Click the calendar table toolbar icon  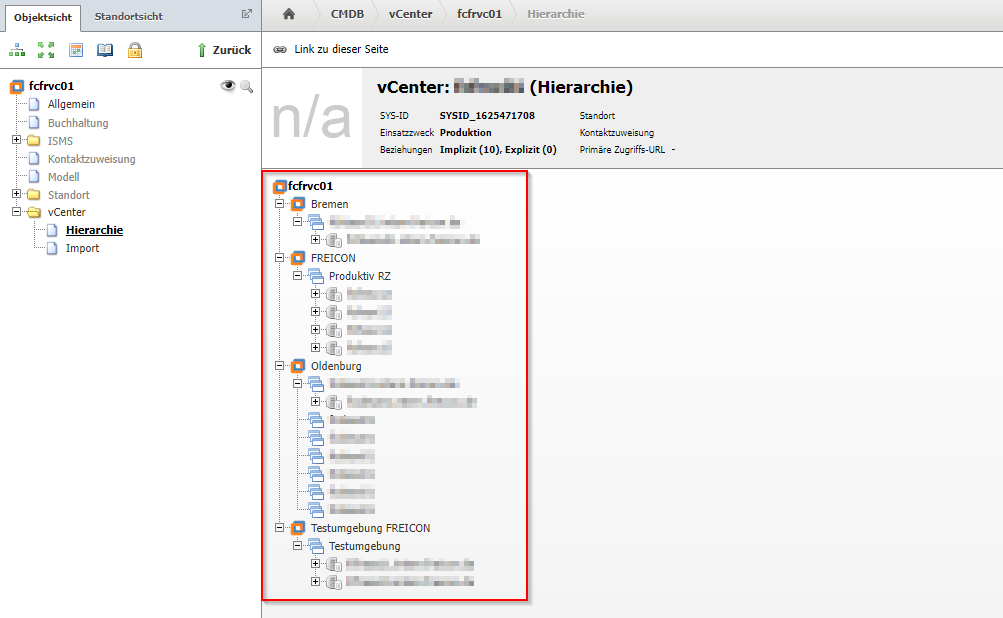(x=76, y=50)
